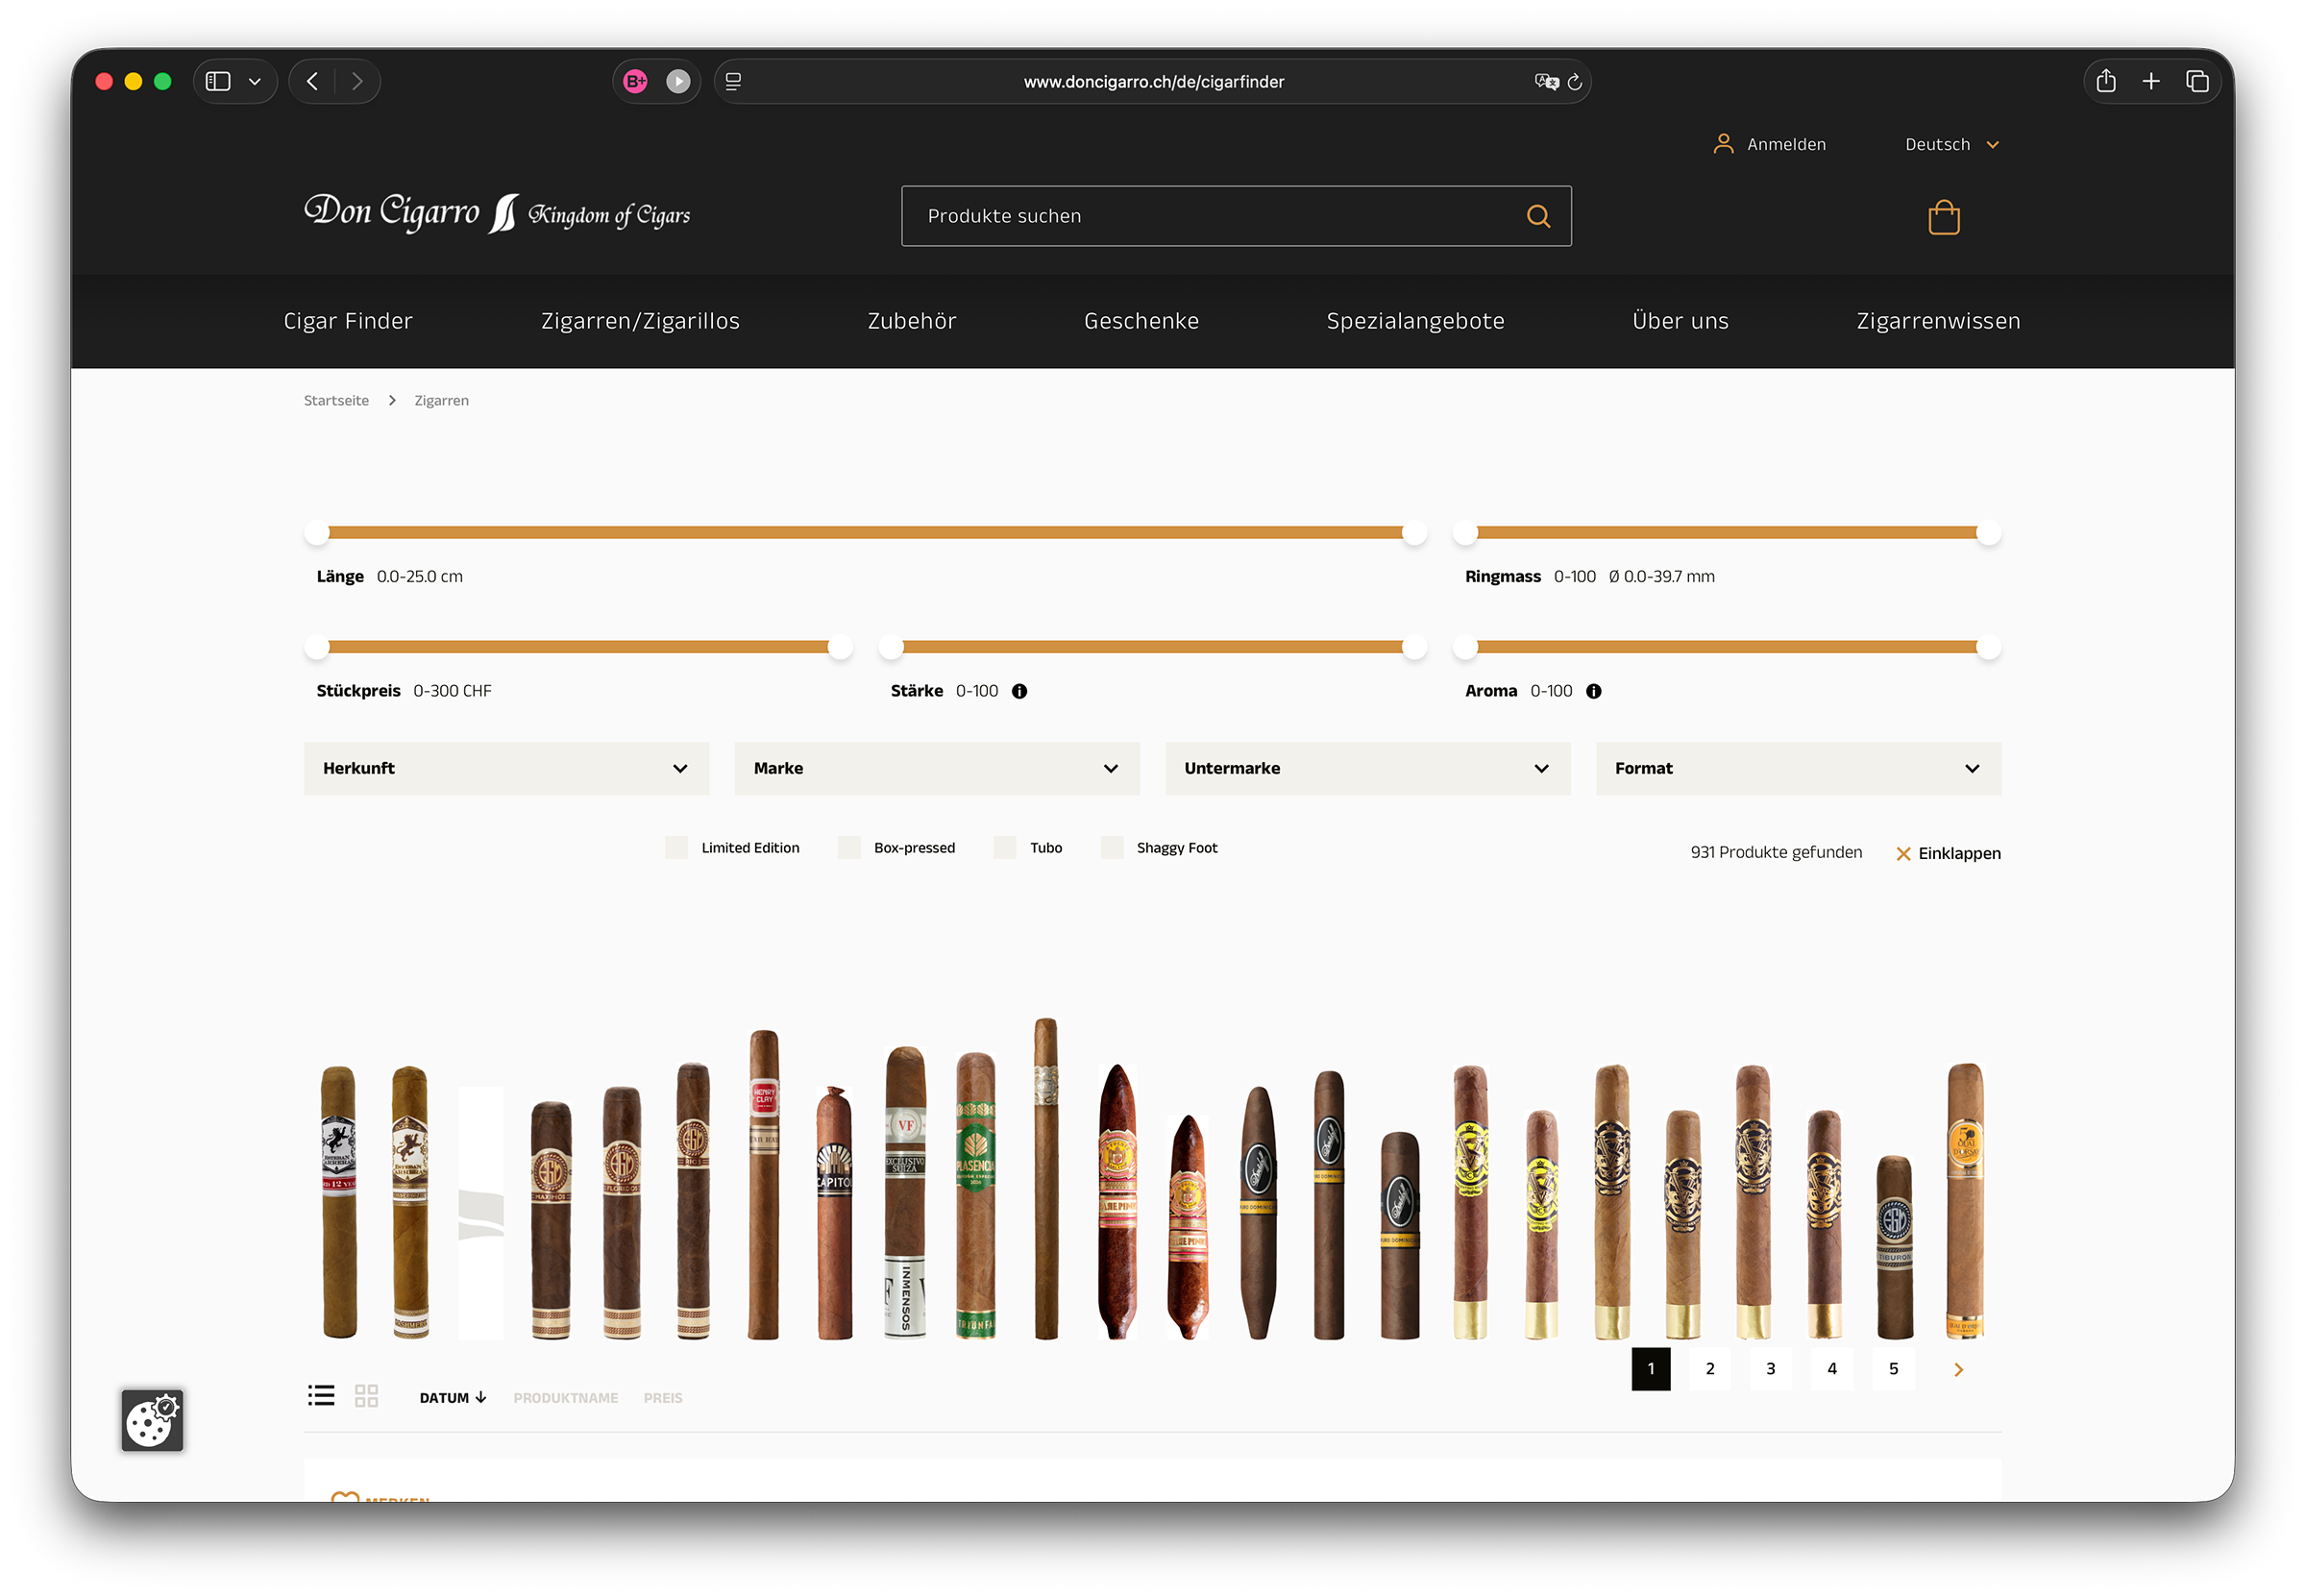Open the Zubehör menu
Viewport: 2306px width, 1596px height.
point(912,321)
